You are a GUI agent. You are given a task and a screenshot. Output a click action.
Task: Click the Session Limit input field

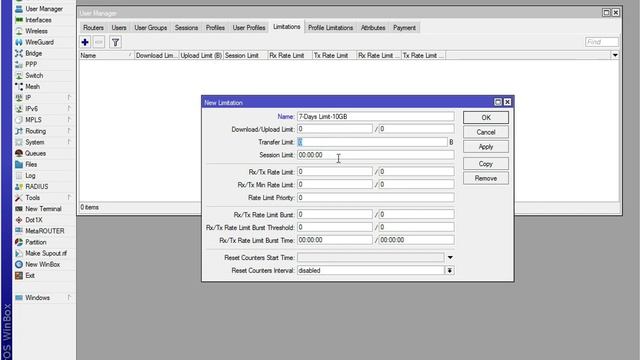click(x=376, y=155)
